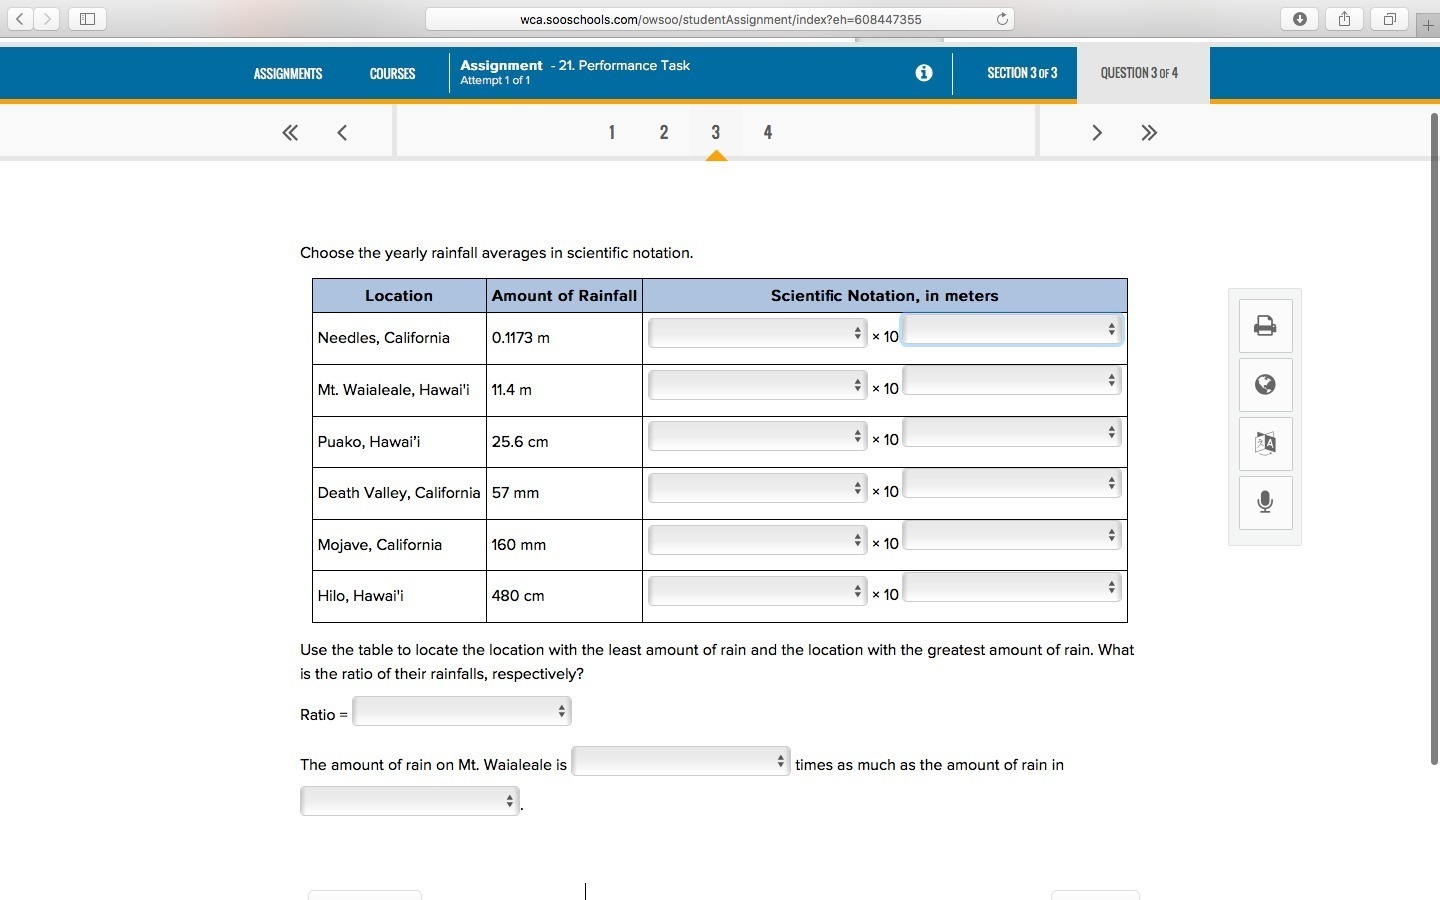
Task: Open the downloads icon in the browser
Action: pyautogui.click(x=1301, y=18)
